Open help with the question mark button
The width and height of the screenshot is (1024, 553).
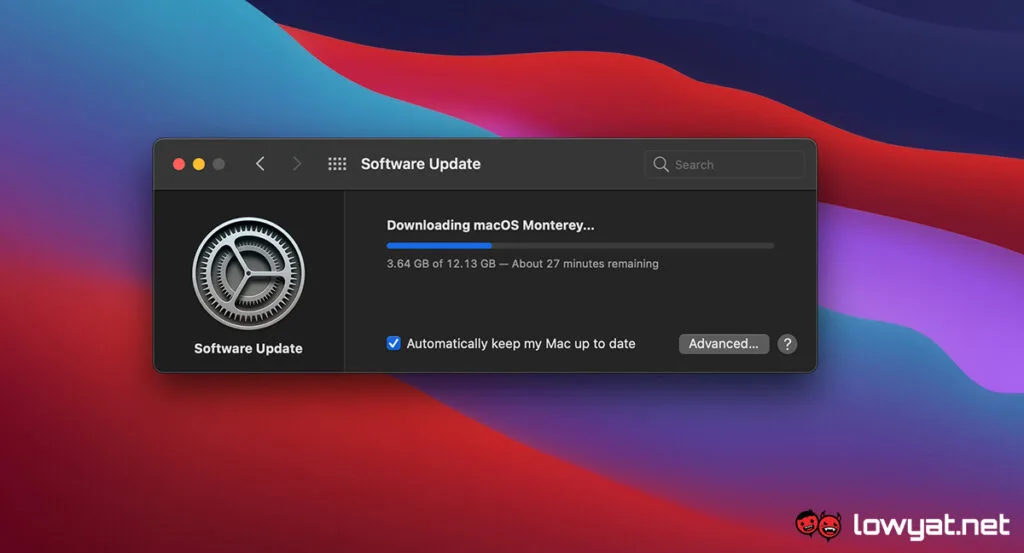point(787,344)
